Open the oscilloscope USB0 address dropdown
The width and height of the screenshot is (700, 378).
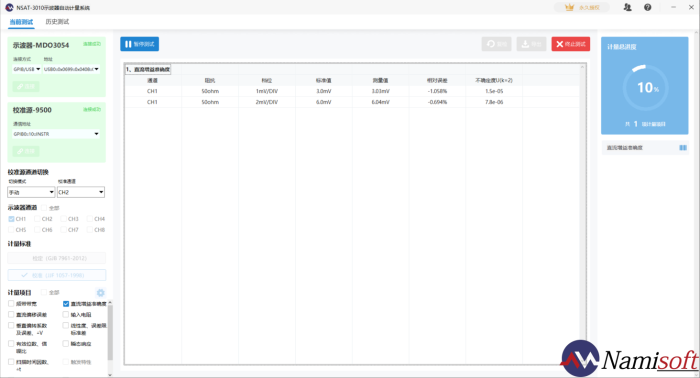point(71,69)
